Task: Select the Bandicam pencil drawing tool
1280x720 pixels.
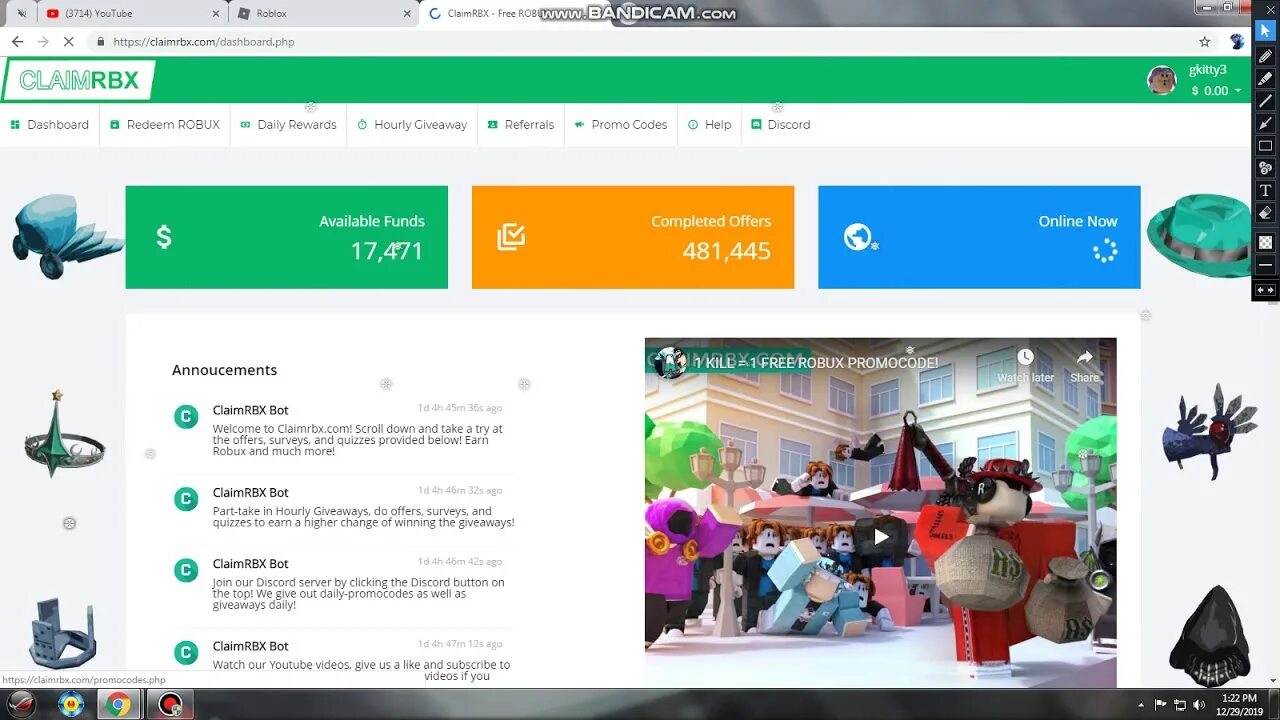Action: pyautogui.click(x=1265, y=56)
